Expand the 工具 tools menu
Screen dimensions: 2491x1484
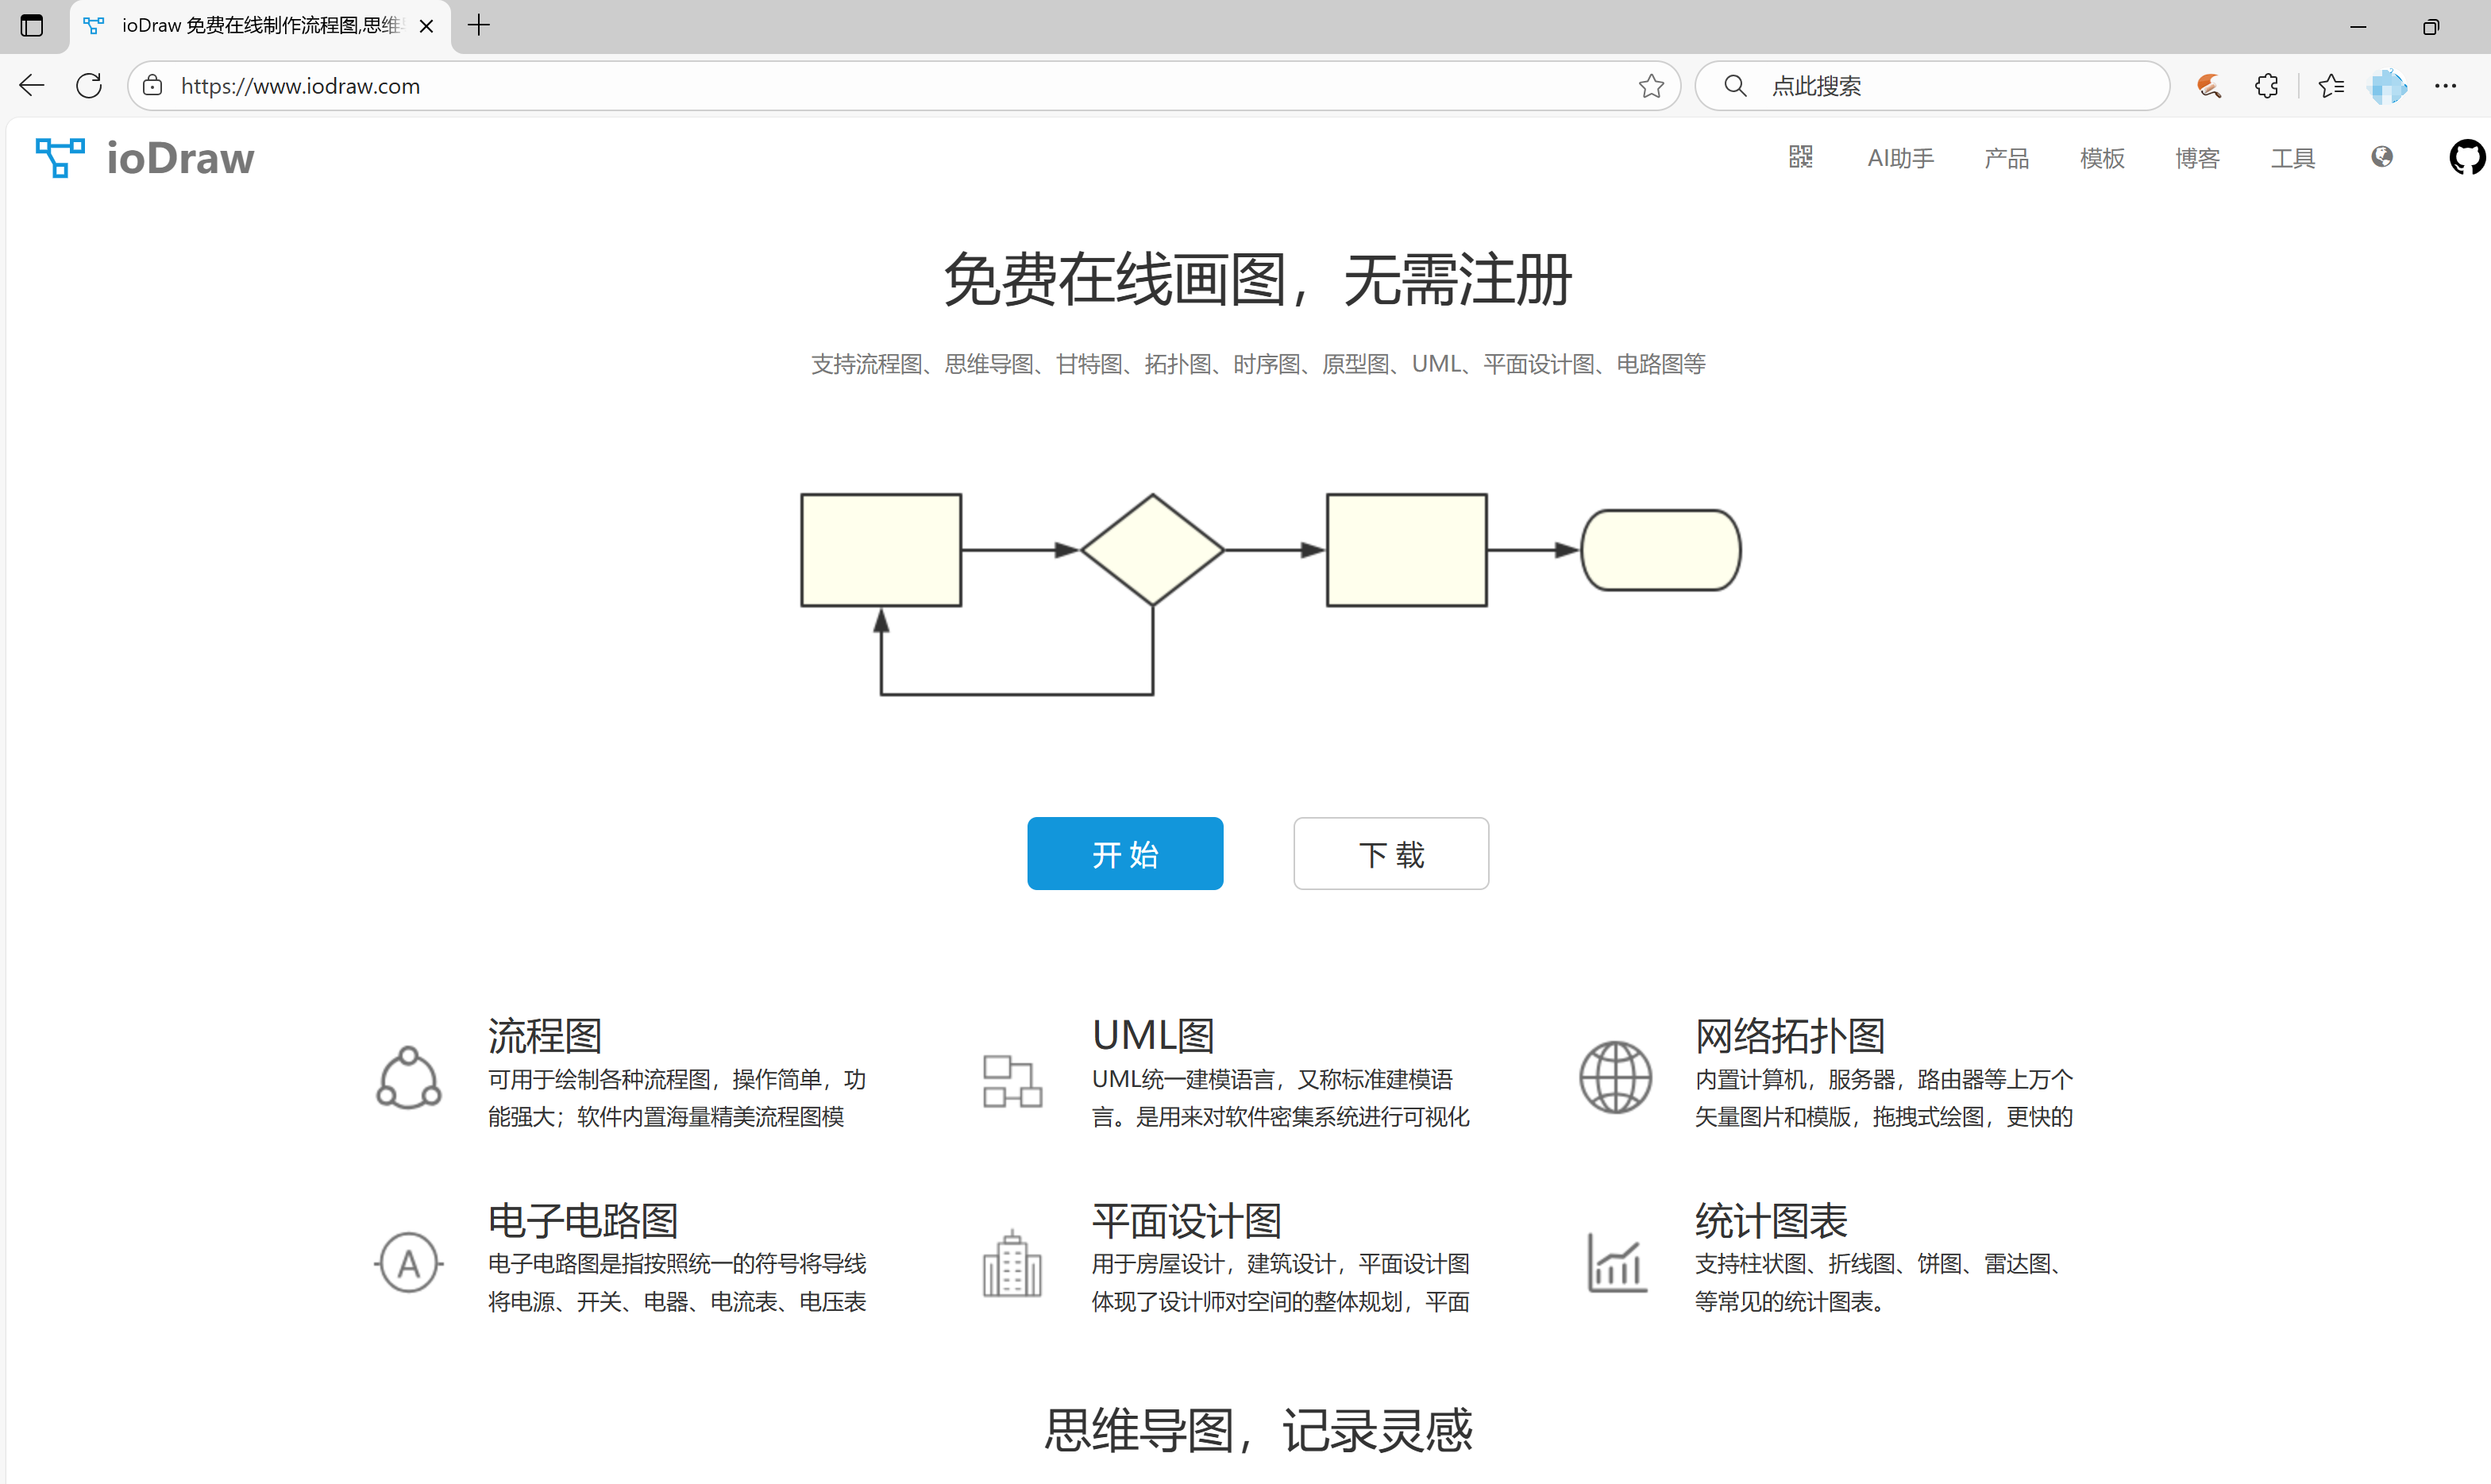pyautogui.click(x=2292, y=158)
